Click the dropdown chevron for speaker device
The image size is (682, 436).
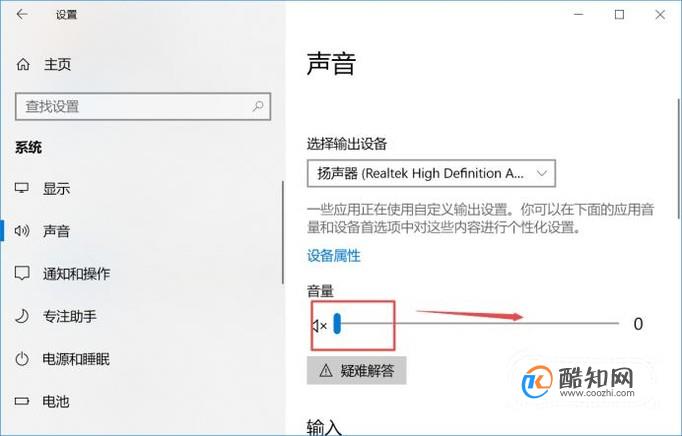coord(542,174)
